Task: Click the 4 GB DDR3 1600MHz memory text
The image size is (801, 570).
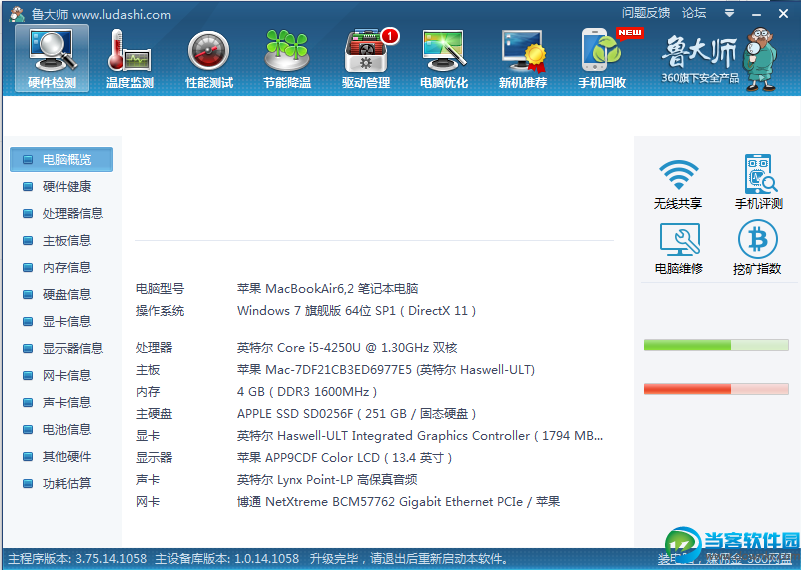Action: (x=307, y=392)
